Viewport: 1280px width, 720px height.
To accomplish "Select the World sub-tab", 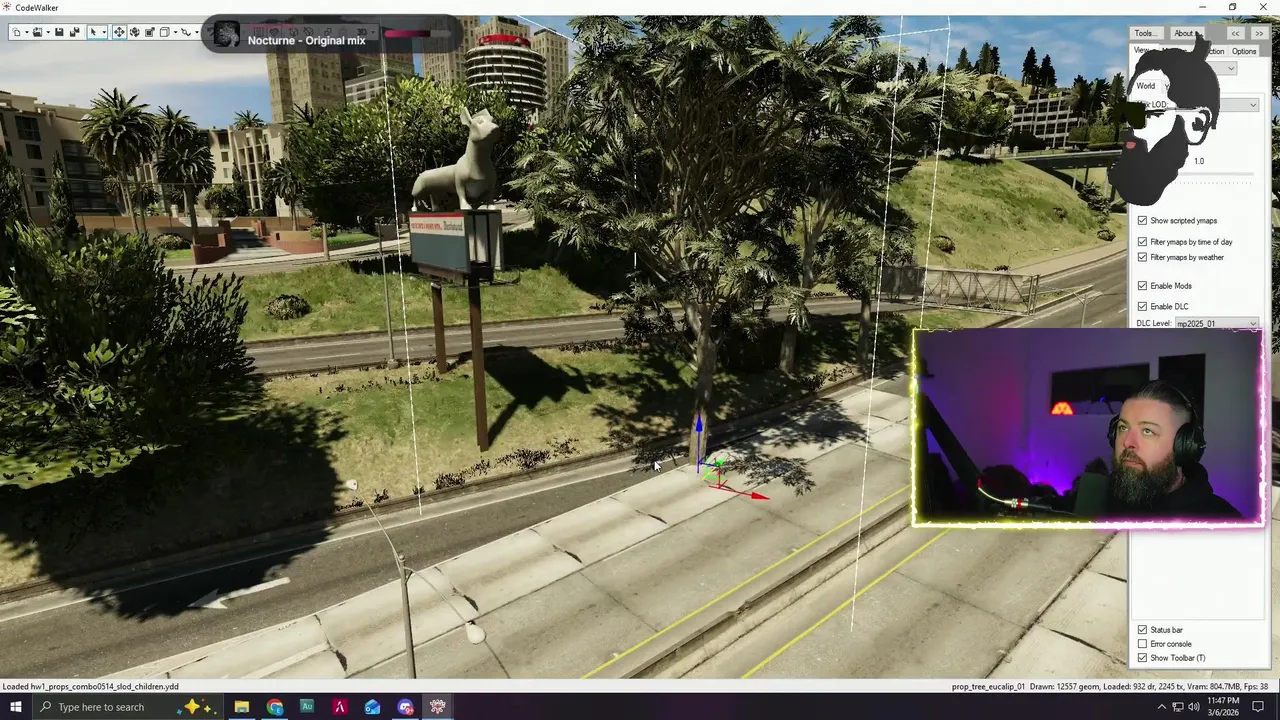I will (1145, 86).
